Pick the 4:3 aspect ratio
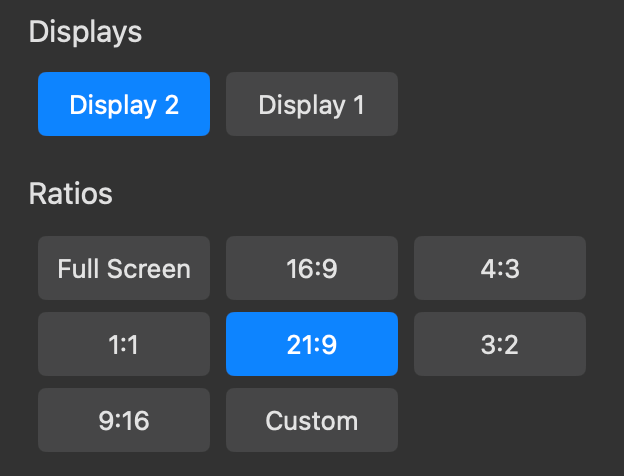Screen dimensions: 624x476 [x=500, y=268]
